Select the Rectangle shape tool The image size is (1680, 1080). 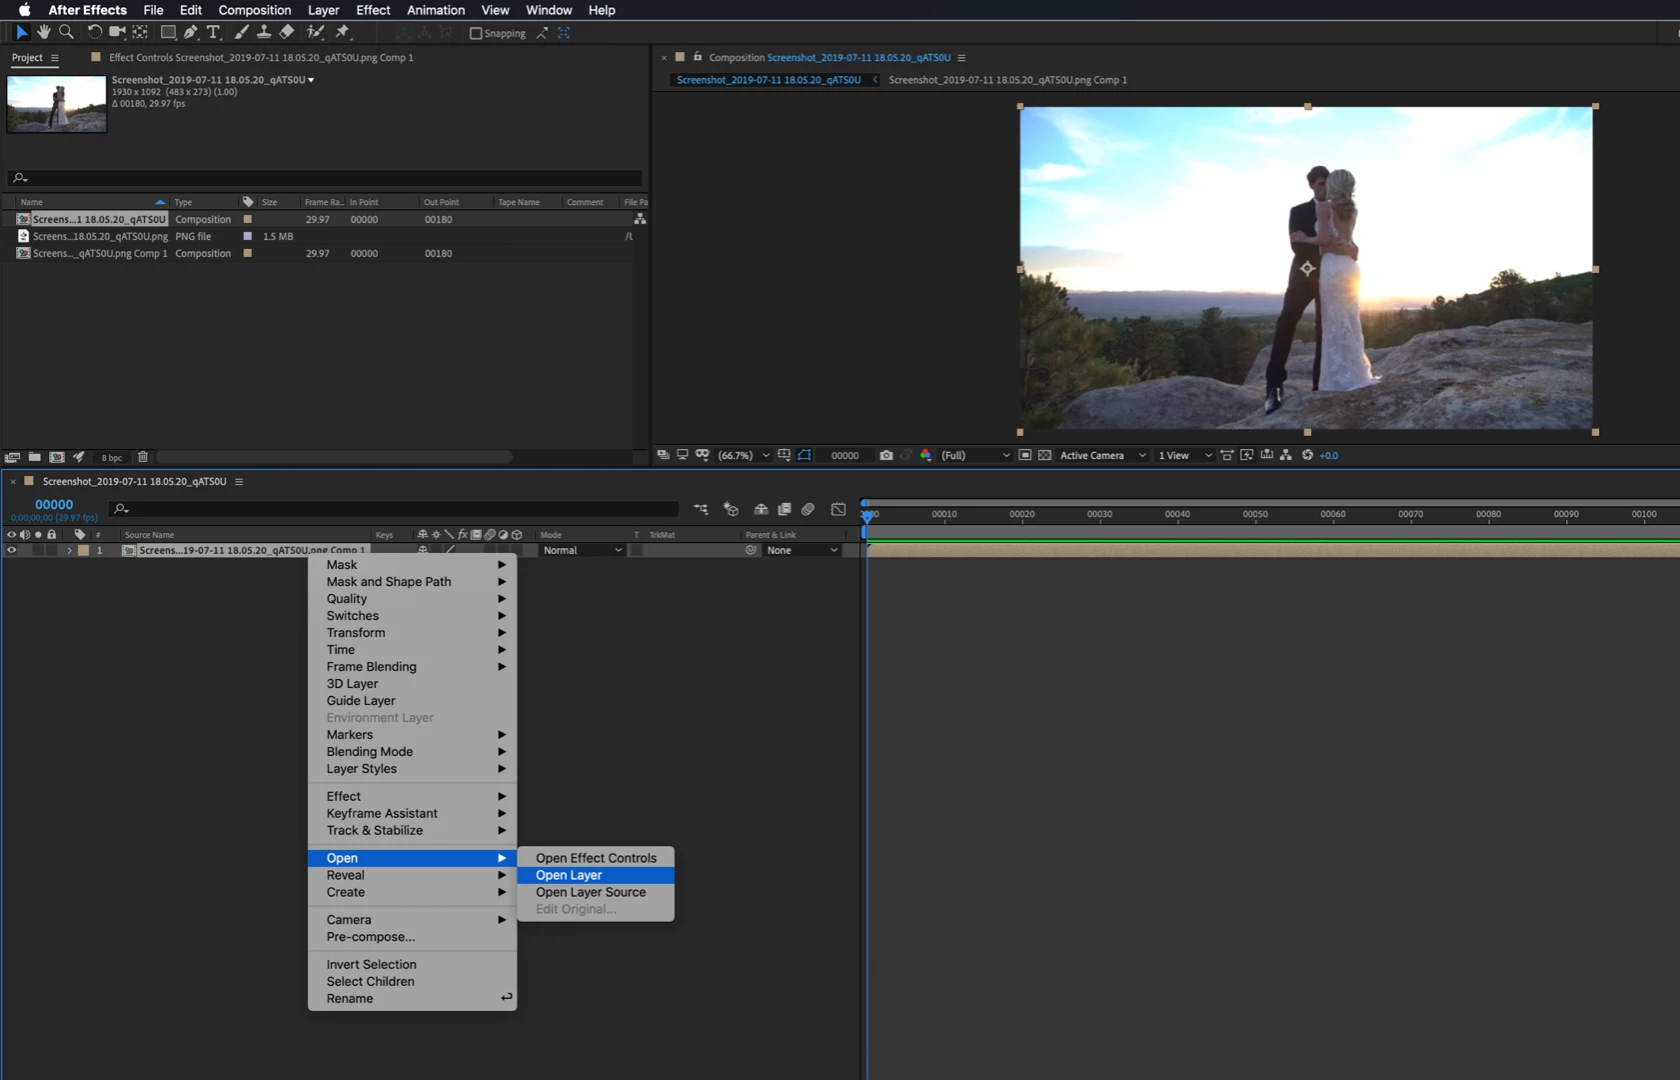tap(167, 33)
